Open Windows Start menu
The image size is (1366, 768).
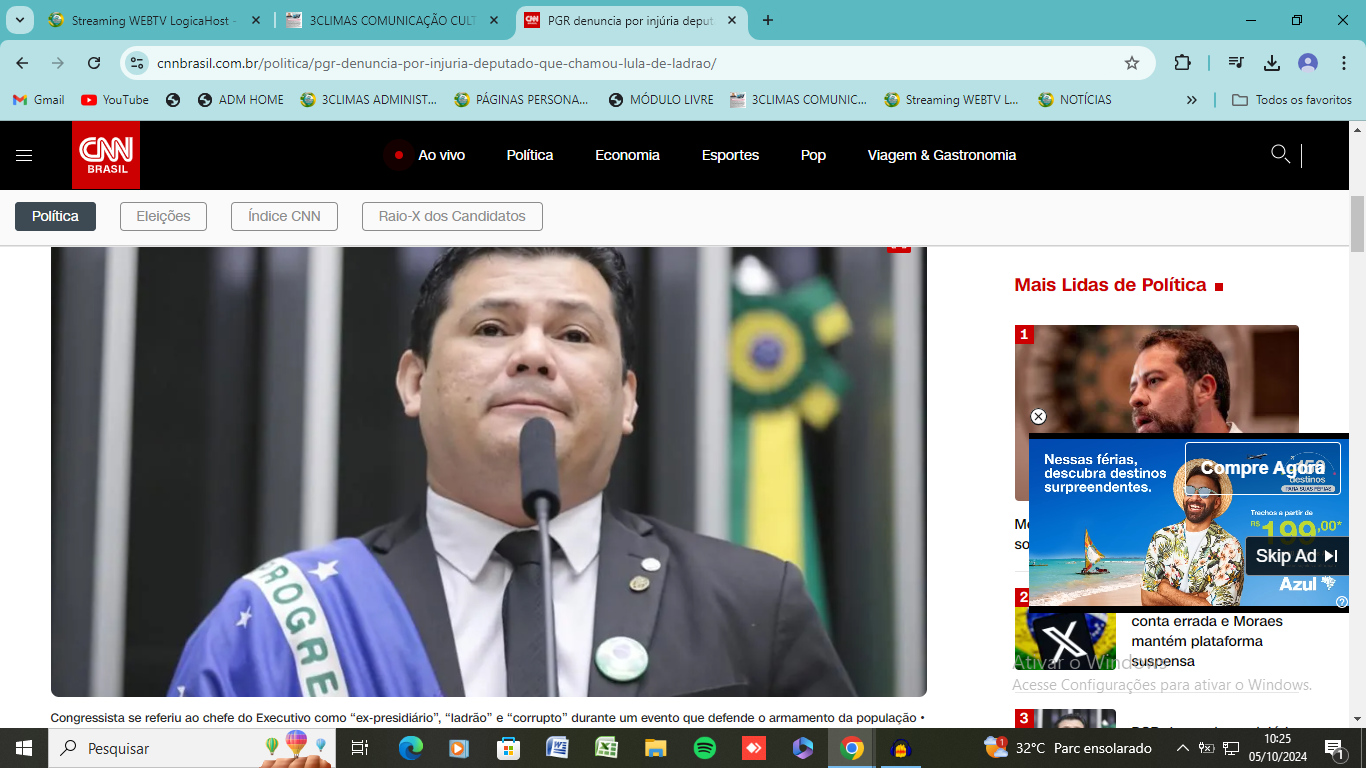(23, 748)
